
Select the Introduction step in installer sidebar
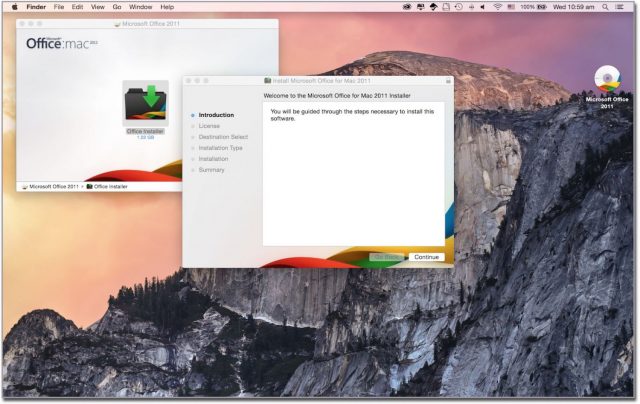(x=216, y=115)
